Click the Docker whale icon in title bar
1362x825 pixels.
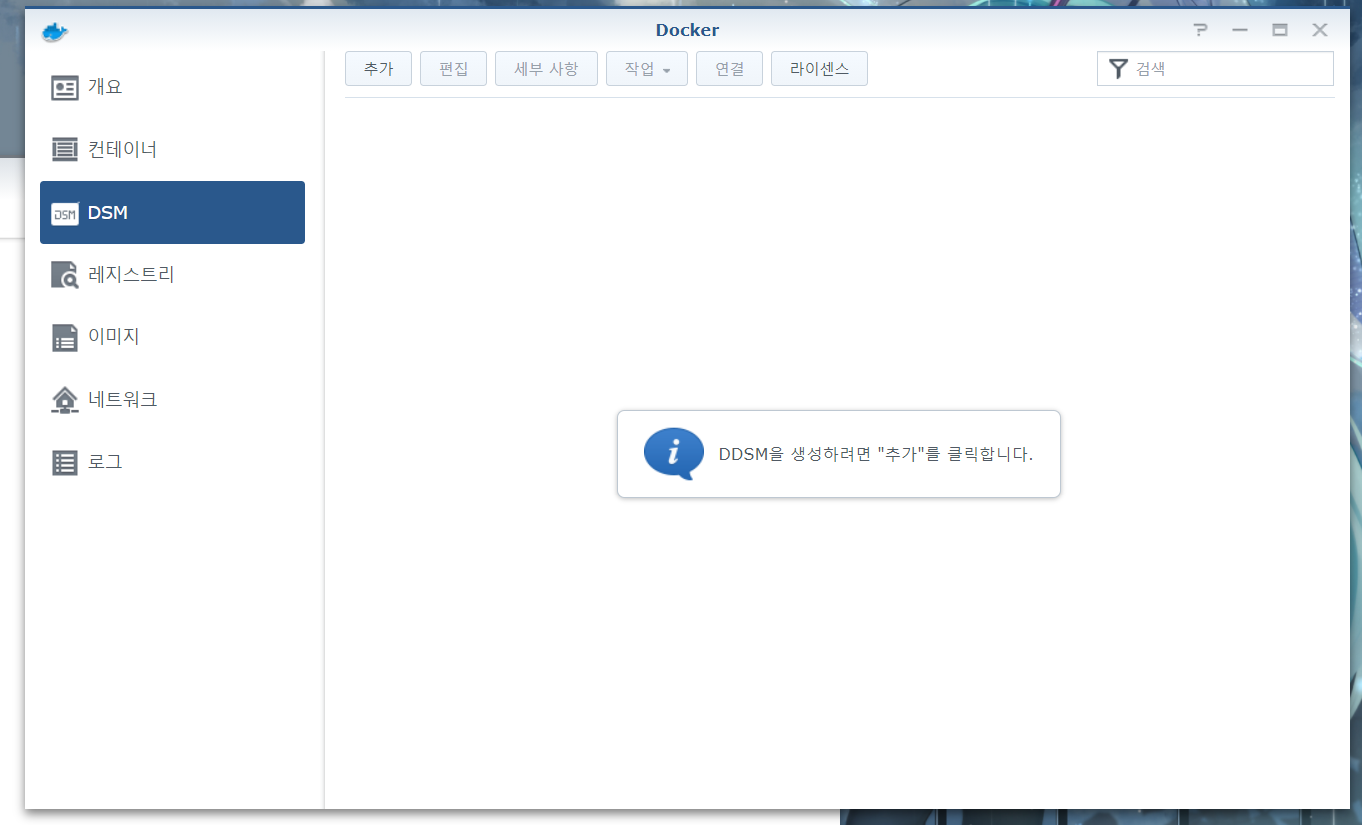coord(55,31)
